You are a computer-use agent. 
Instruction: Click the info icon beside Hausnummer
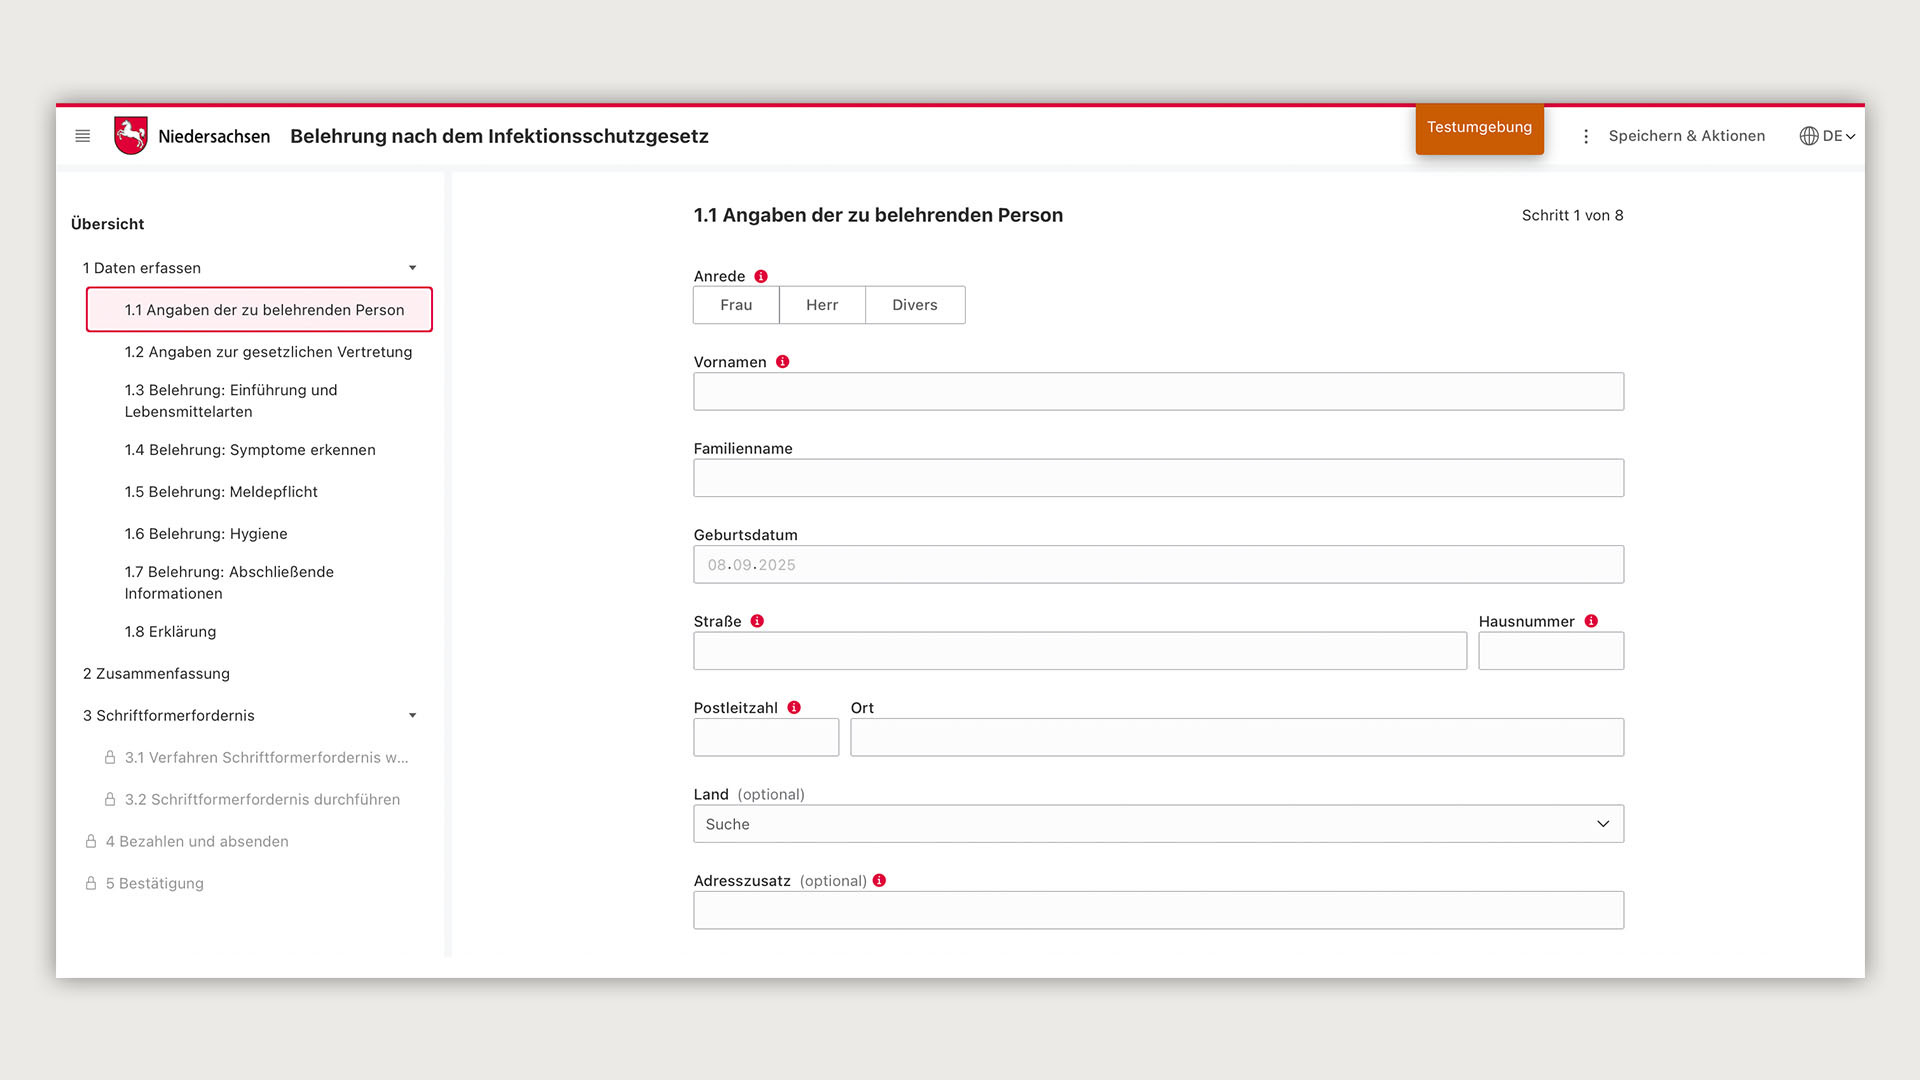point(1591,621)
